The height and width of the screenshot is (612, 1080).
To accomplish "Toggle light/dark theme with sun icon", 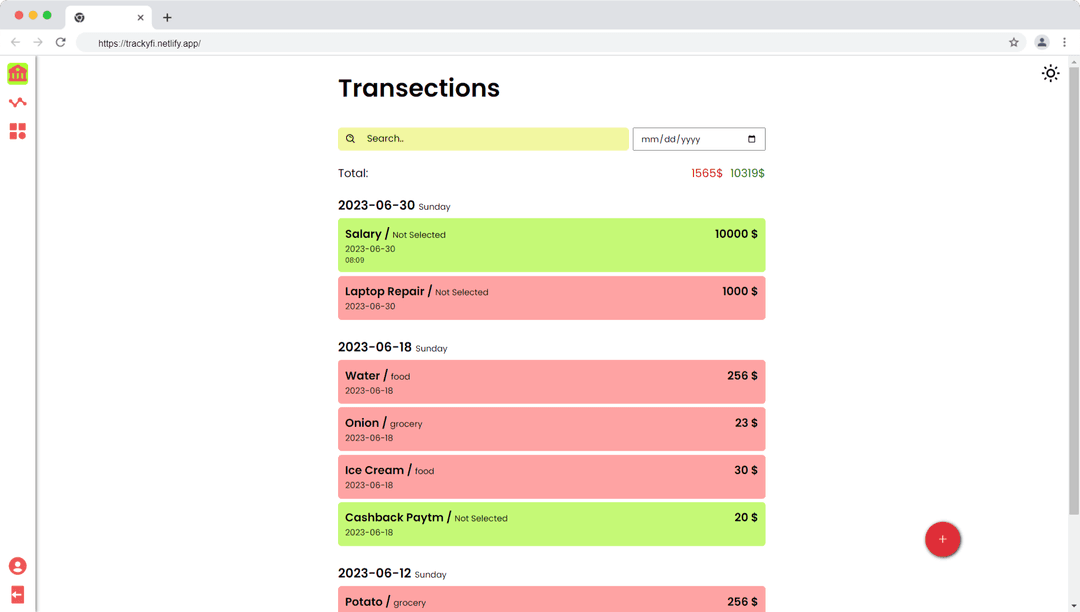I will coord(1050,73).
